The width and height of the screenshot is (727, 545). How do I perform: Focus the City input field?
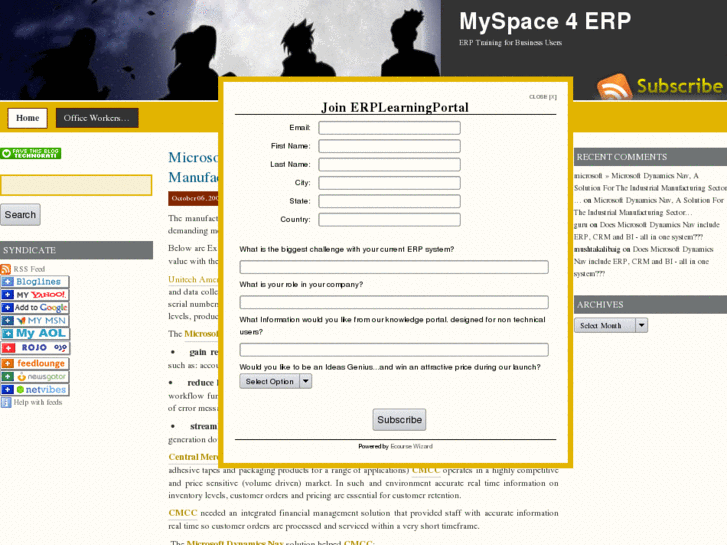389,183
